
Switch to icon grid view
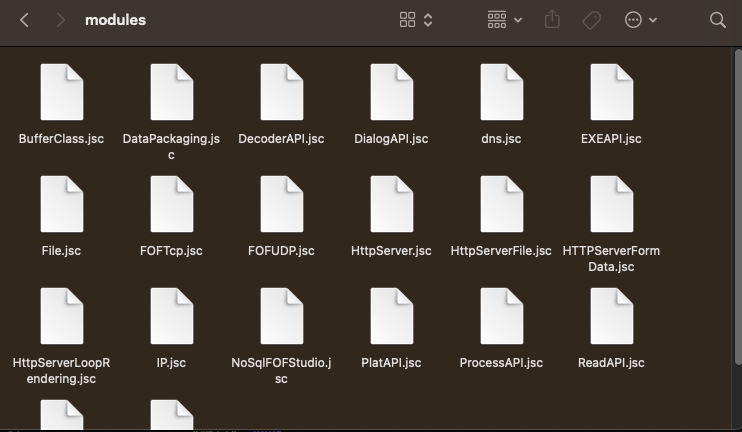tap(407, 20)
